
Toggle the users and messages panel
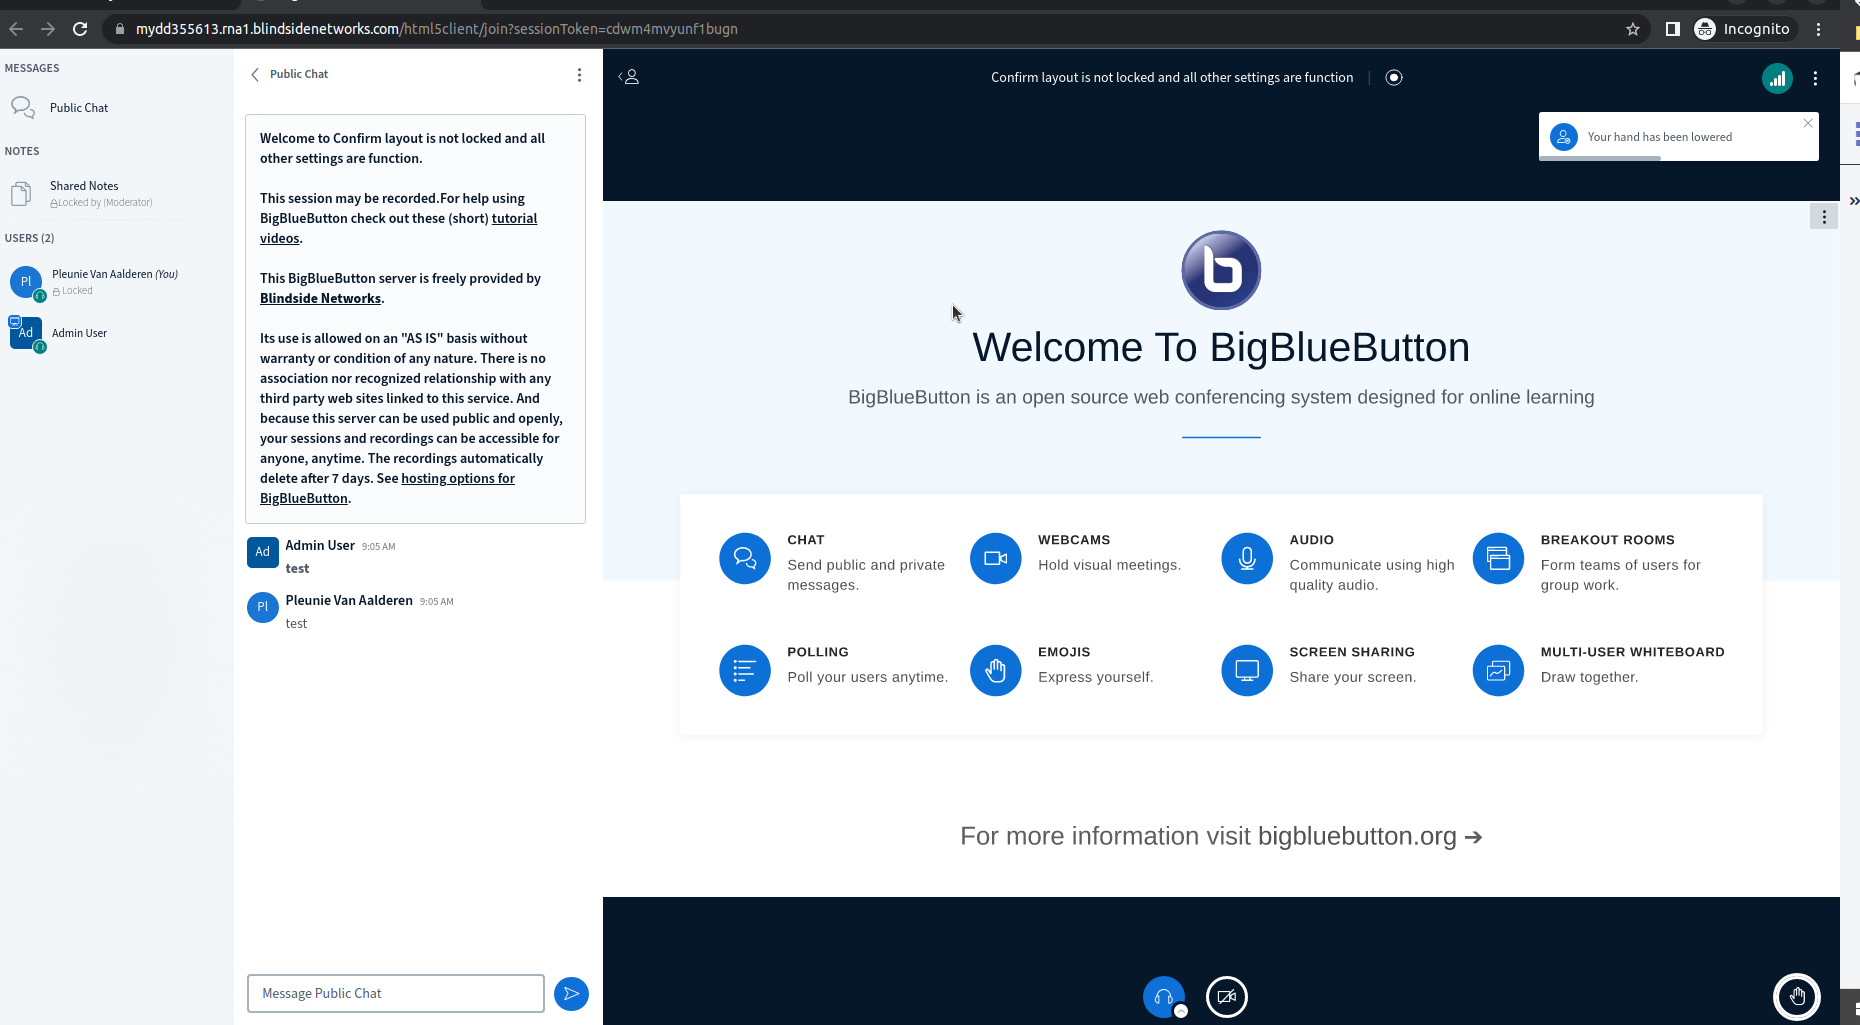pyautogui.click(x=629, y=77)
